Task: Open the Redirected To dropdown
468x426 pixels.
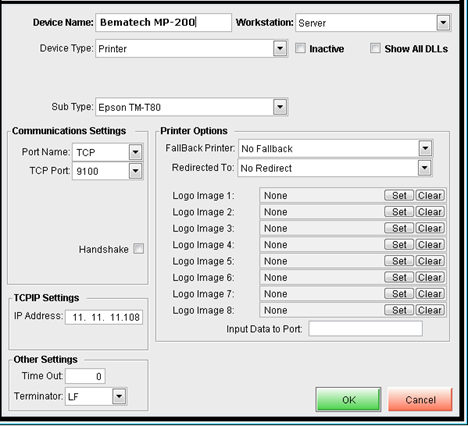Action: (335, 168)
